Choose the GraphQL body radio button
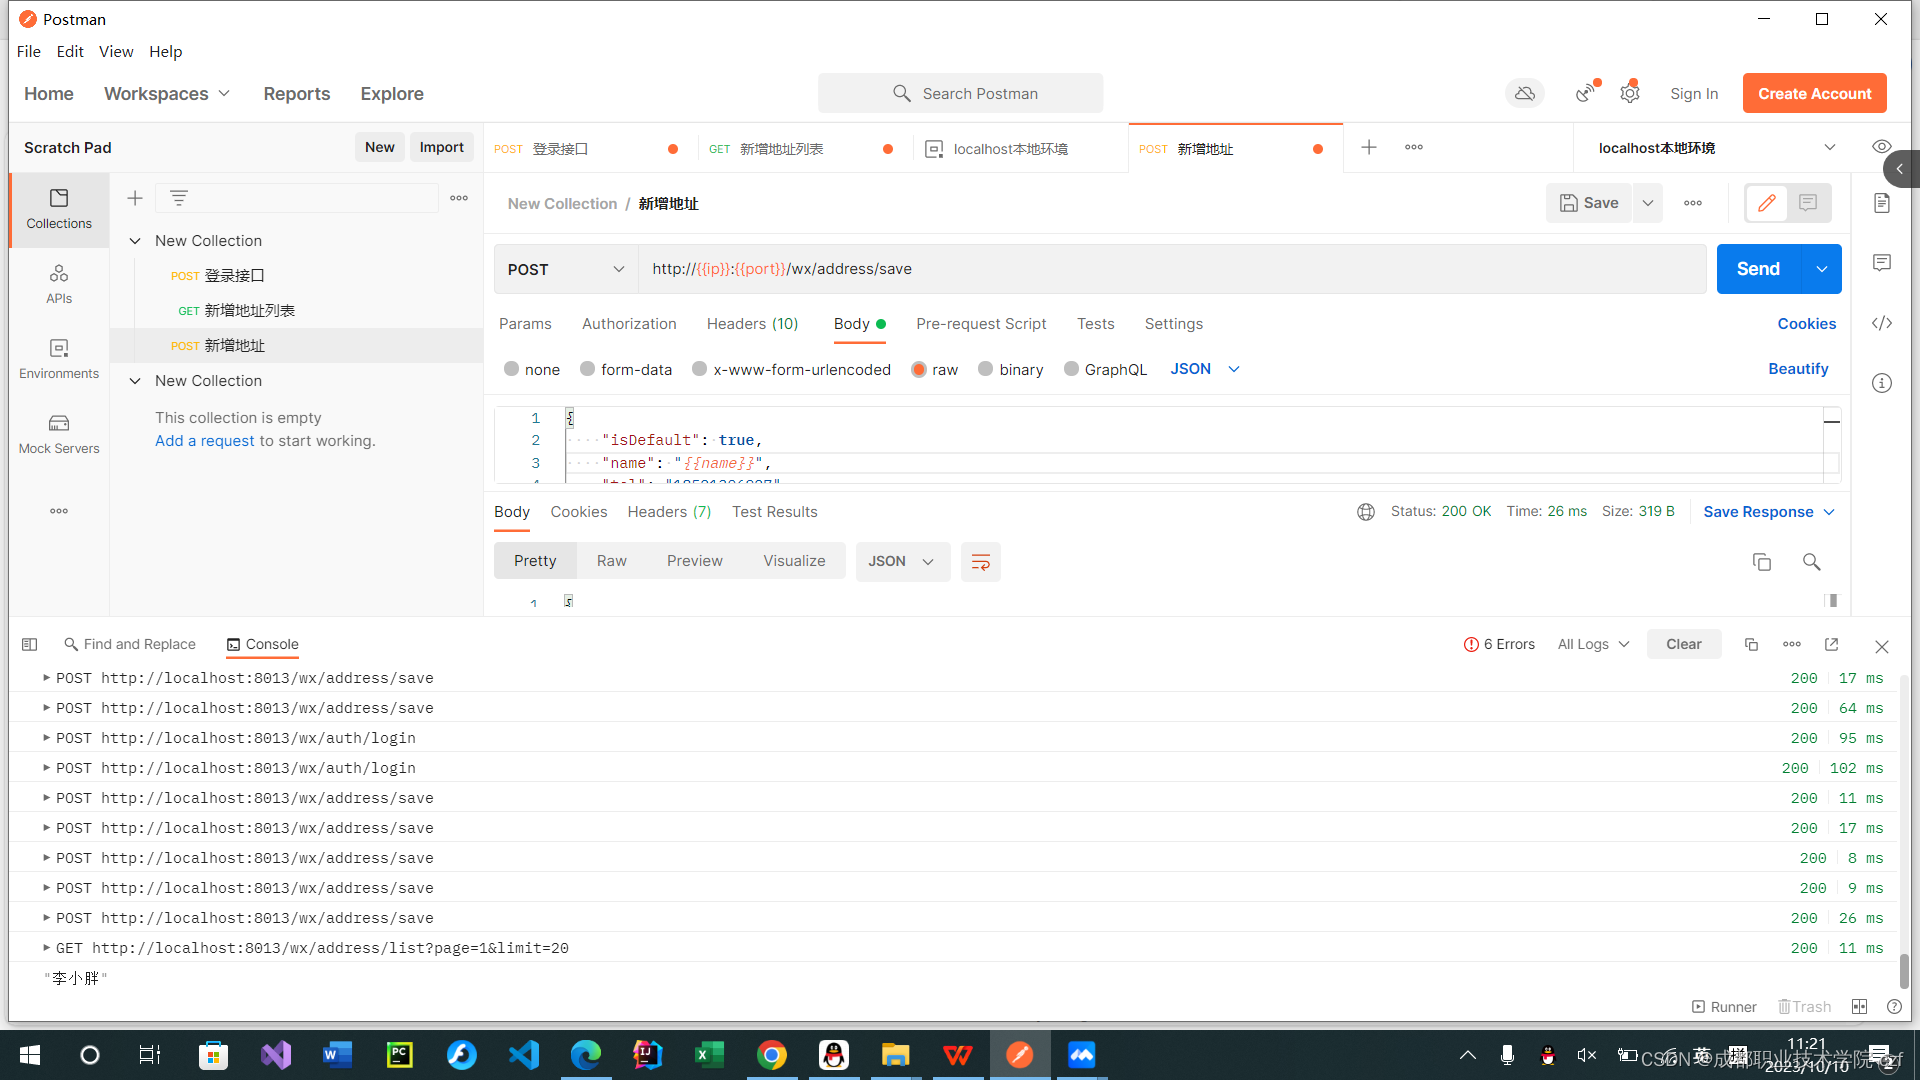This screenshot has width=1920, height=1080. (1072, 369)
